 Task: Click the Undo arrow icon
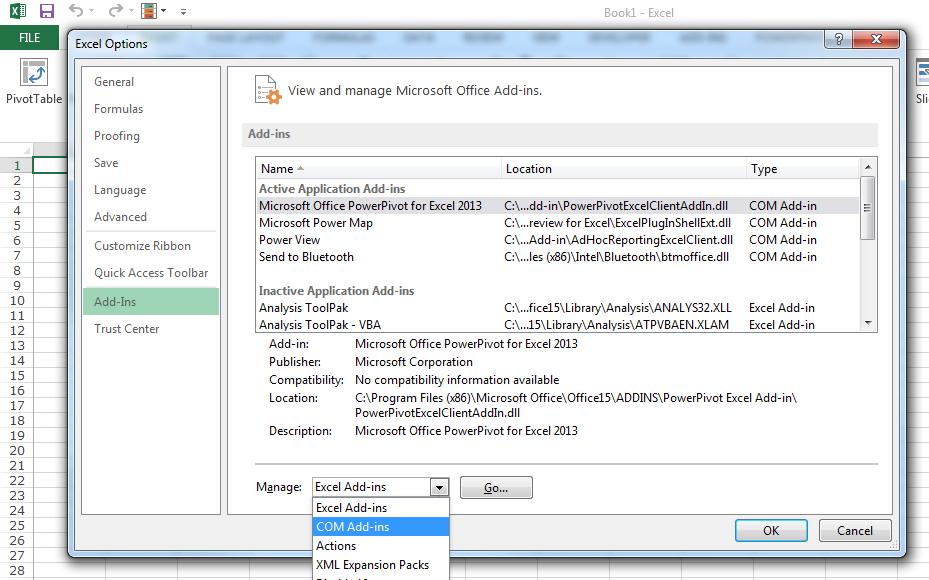tap(75, 10)
